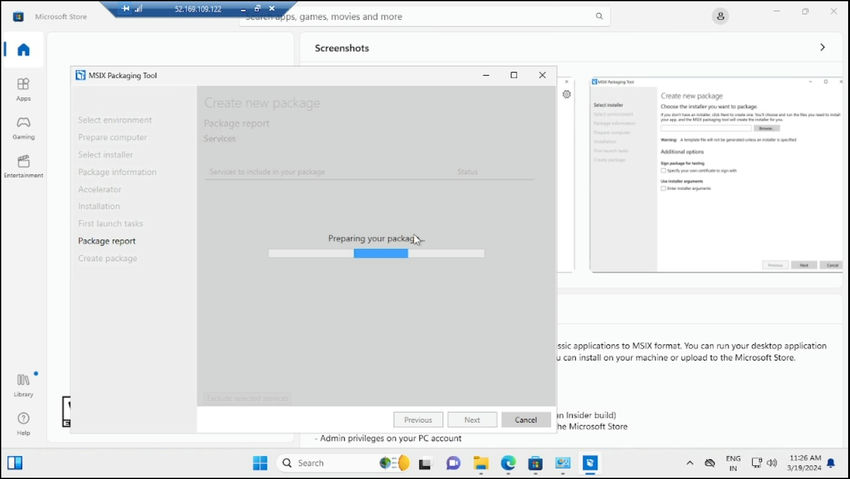Open the MSIX Packaging Tool taskbar icon

[x=590, y=463]
